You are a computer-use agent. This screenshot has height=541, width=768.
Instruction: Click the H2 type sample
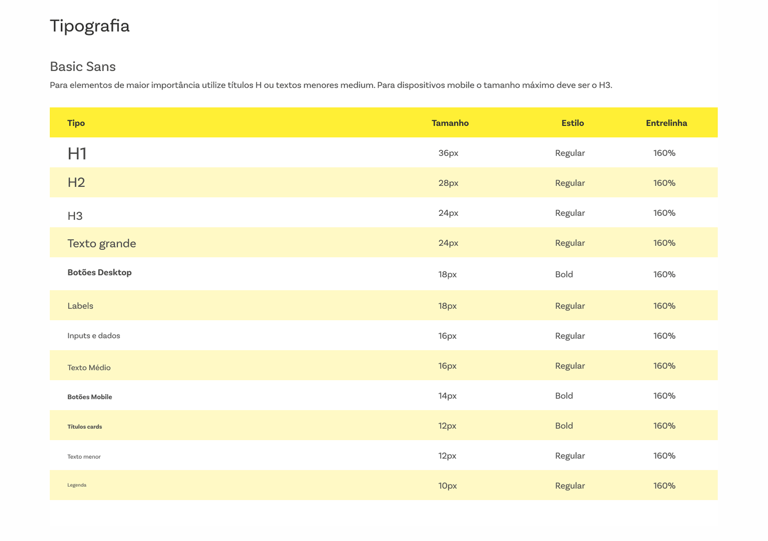point(76,183)
